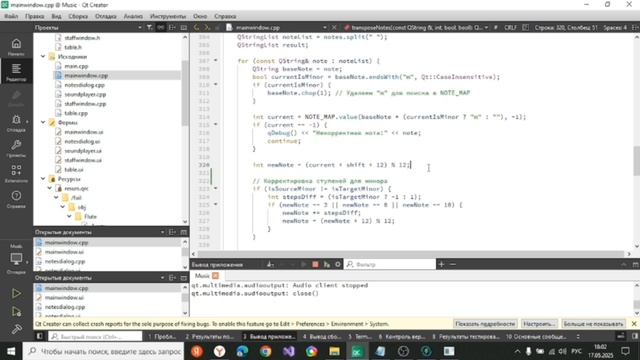640x360 pixels.
Task: Switch to the Editor mode (Редактор)
Action: click(16, 72)
